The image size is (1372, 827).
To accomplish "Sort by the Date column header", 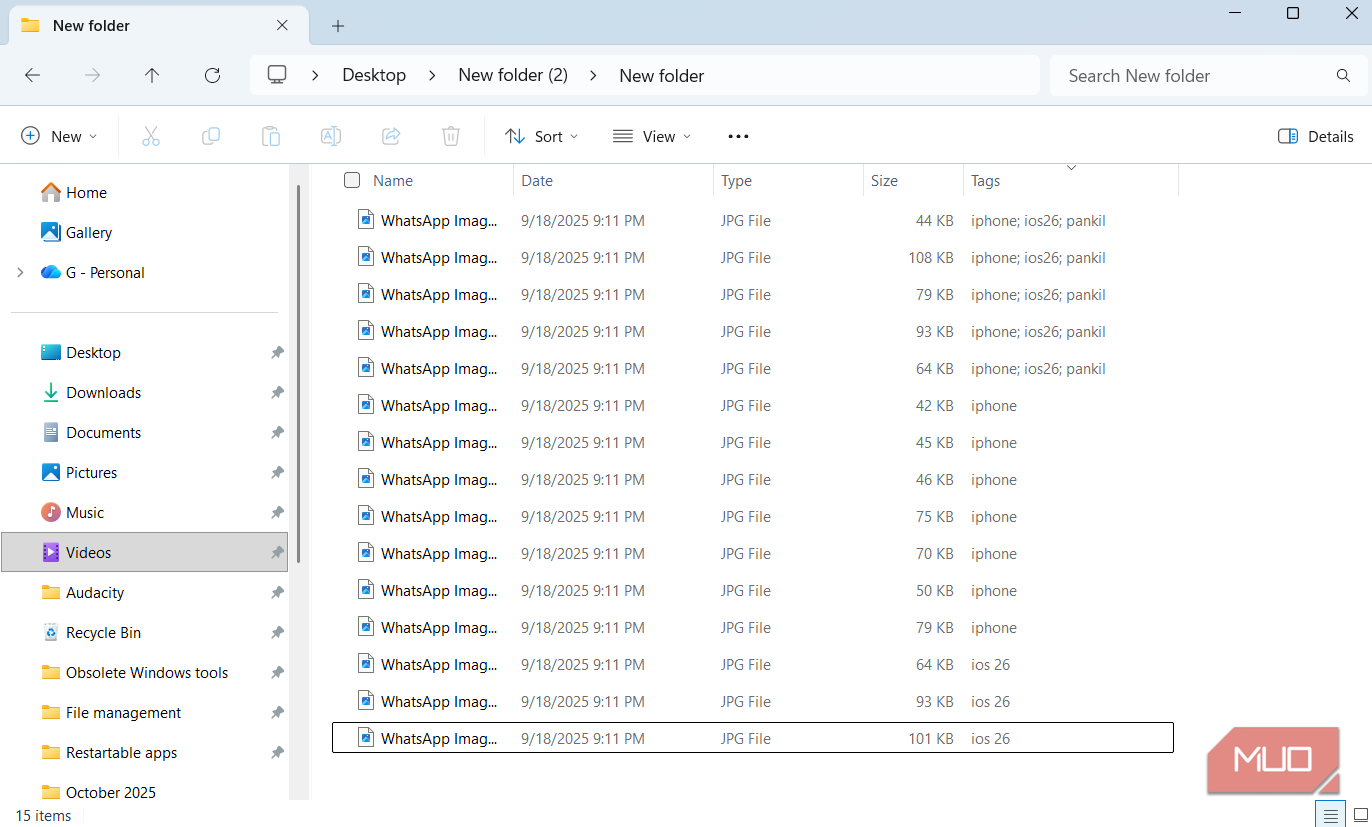I will click(613, 181).
